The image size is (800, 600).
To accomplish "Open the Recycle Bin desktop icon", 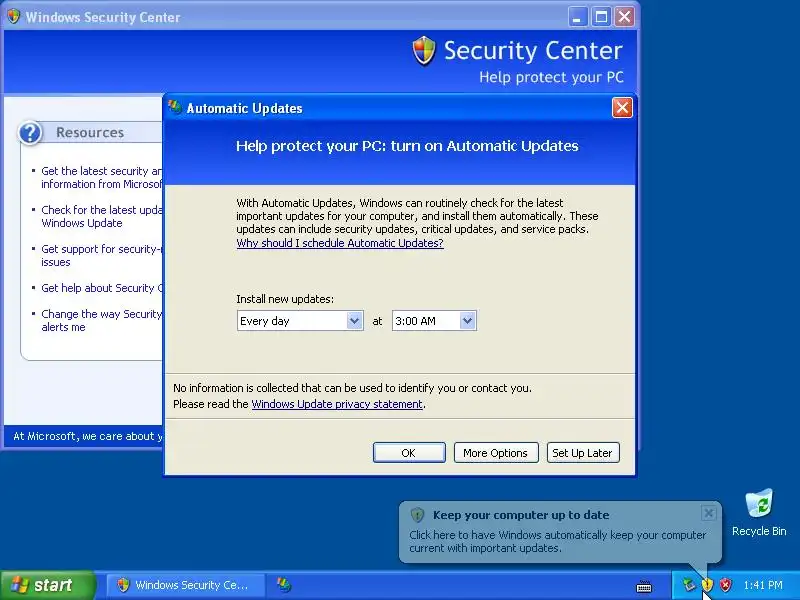I will coord(759,512).
